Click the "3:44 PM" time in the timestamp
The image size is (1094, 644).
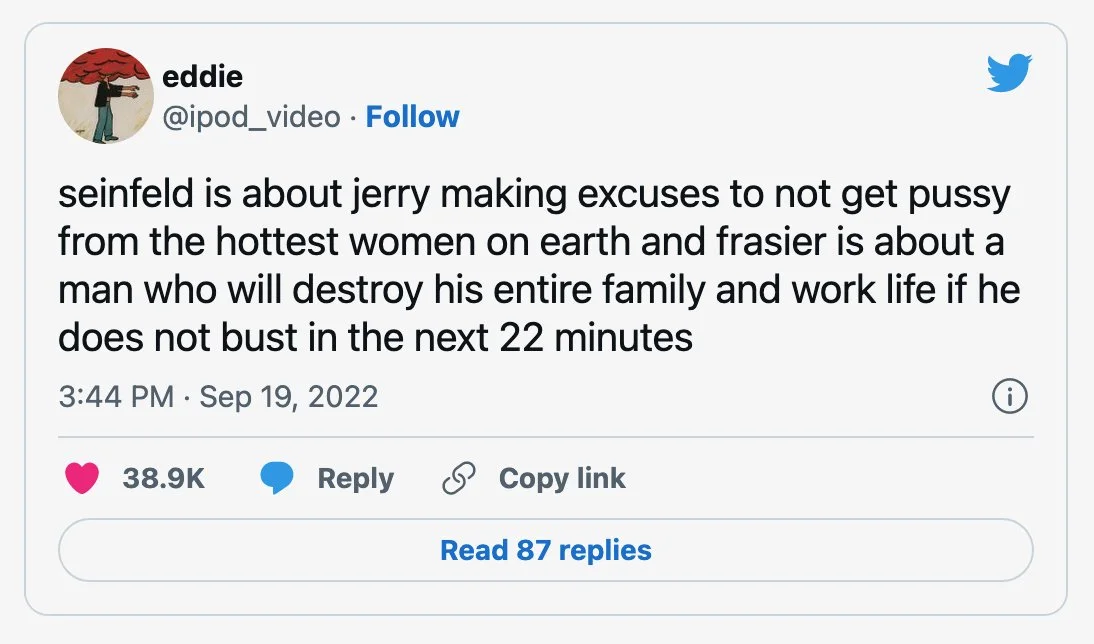pyautogui.click(x=117, y=397)
